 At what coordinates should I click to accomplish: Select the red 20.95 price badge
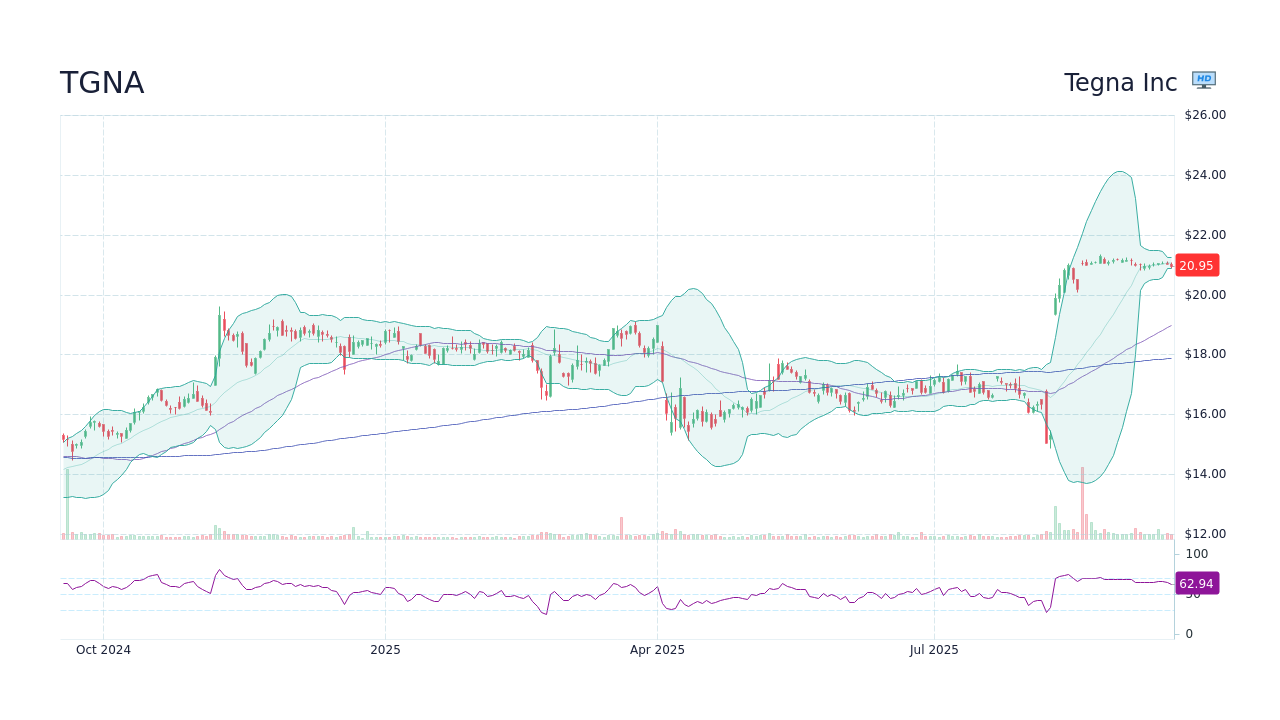(x=1196, y=265)
